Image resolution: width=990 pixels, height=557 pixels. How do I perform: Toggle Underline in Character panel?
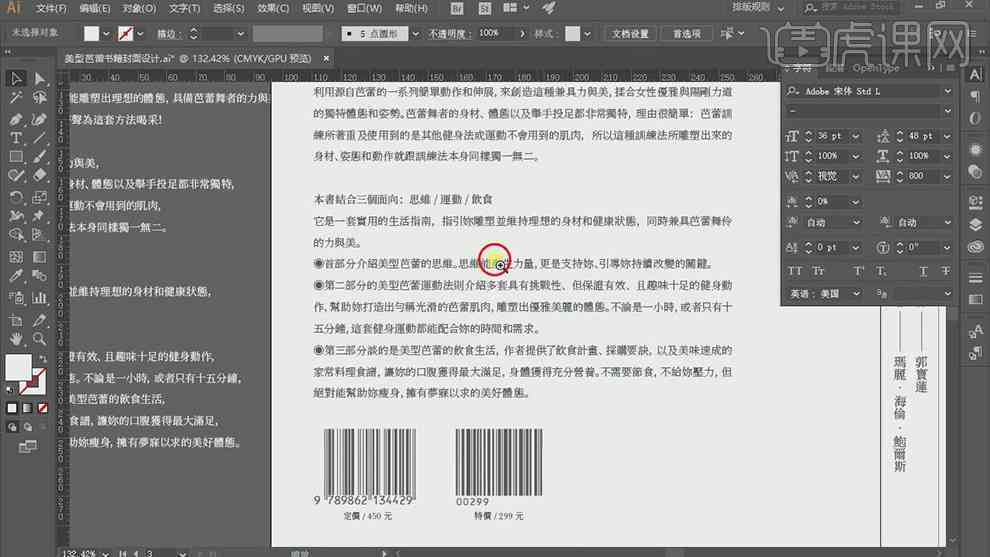923,271
